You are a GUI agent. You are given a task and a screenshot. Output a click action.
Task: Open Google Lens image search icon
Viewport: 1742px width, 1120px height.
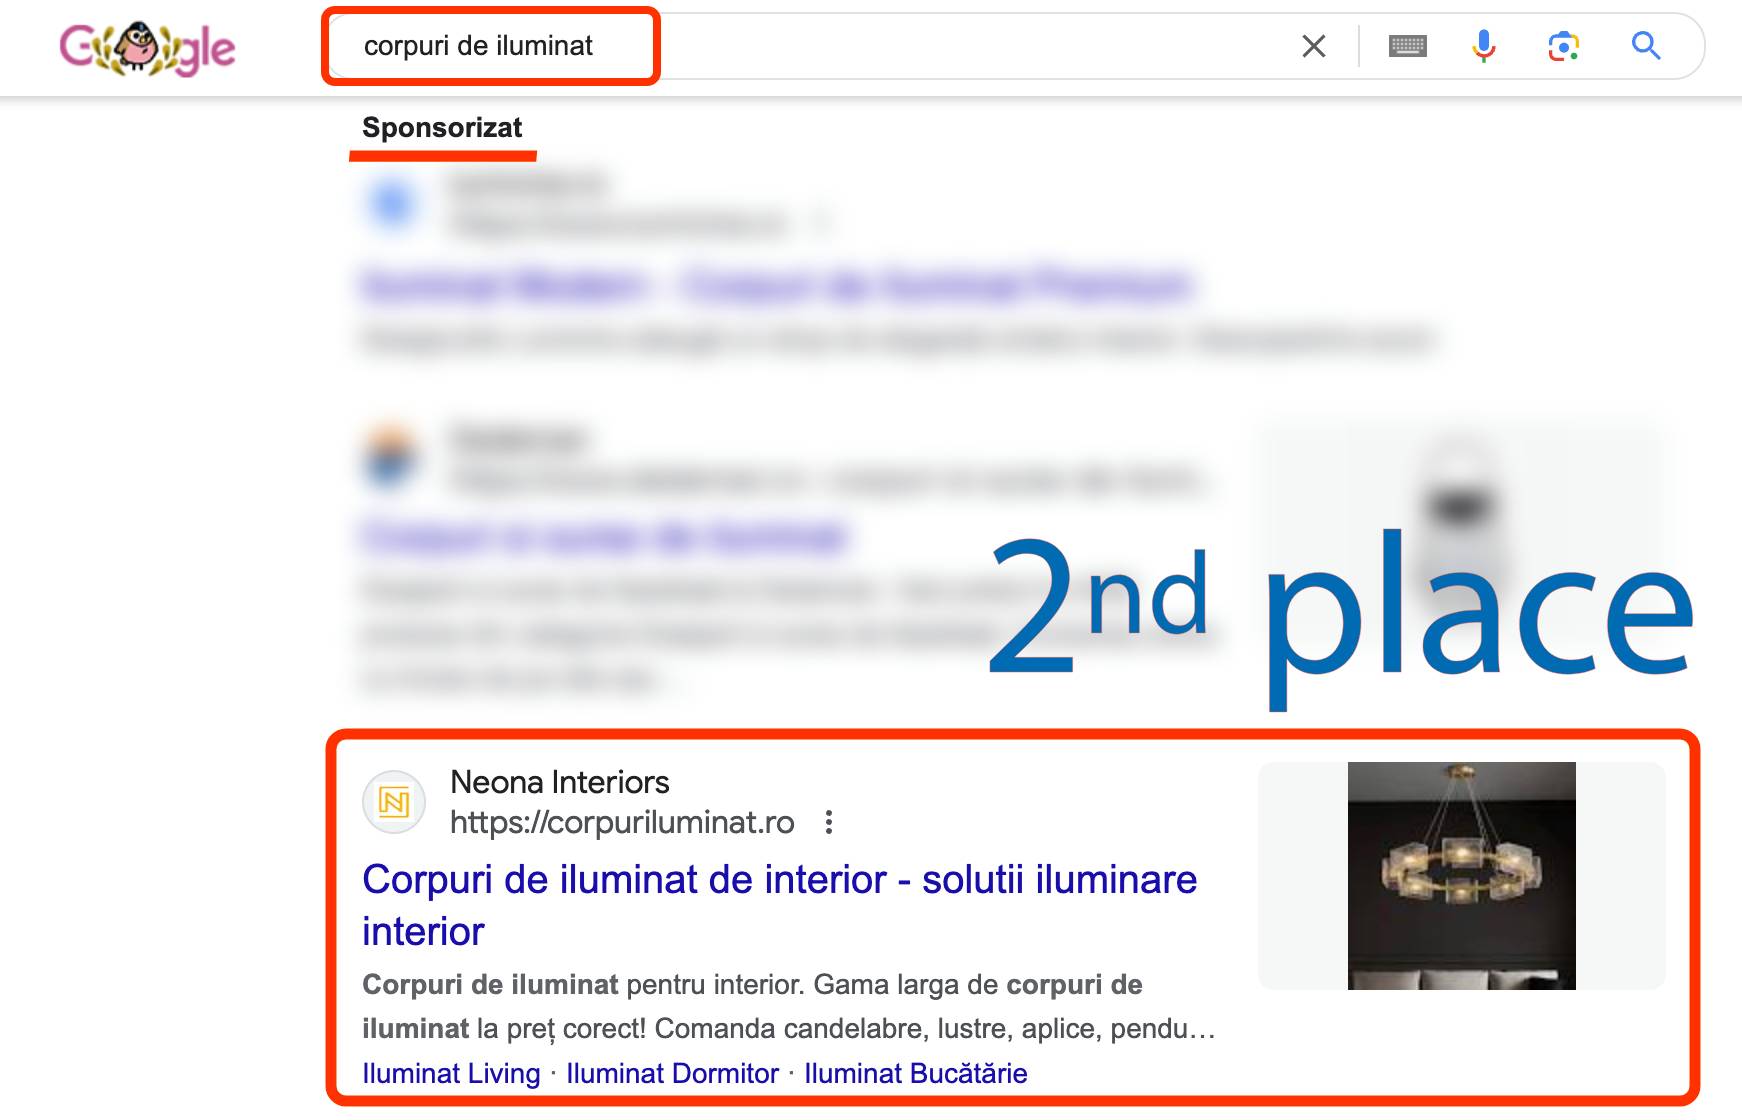point(1564,46)
